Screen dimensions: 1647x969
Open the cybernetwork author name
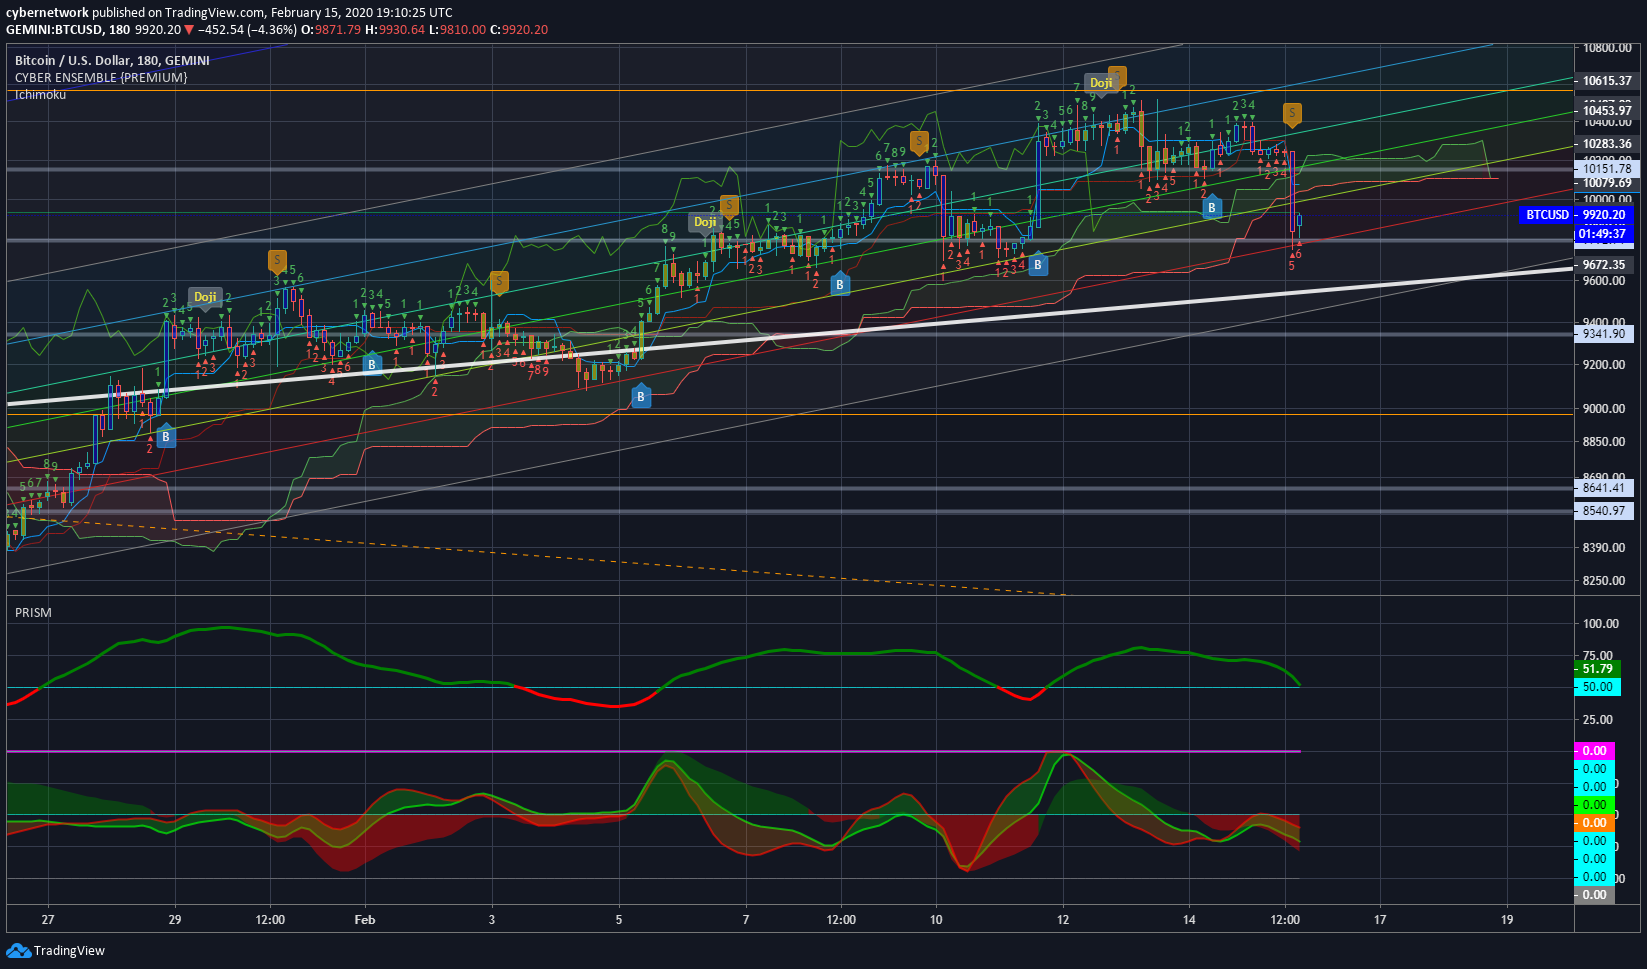pos(47,13)
